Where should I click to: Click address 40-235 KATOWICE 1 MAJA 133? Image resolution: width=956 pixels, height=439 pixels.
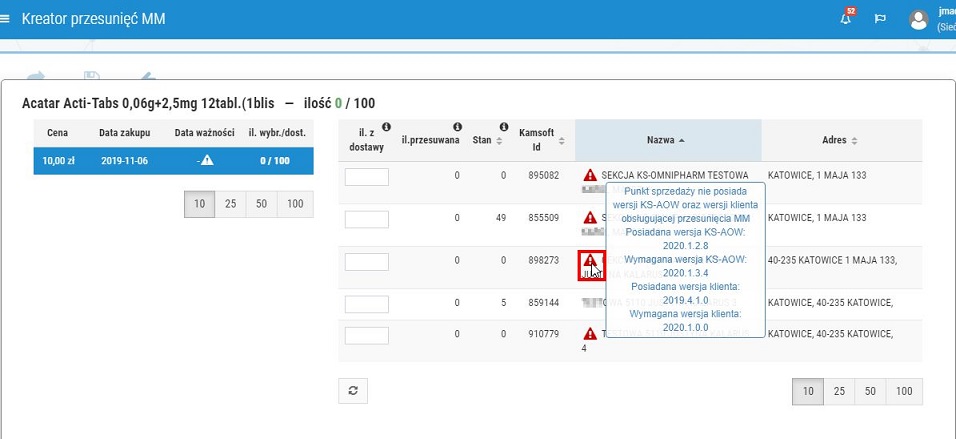pyautogui.click(x=832, y=260)
